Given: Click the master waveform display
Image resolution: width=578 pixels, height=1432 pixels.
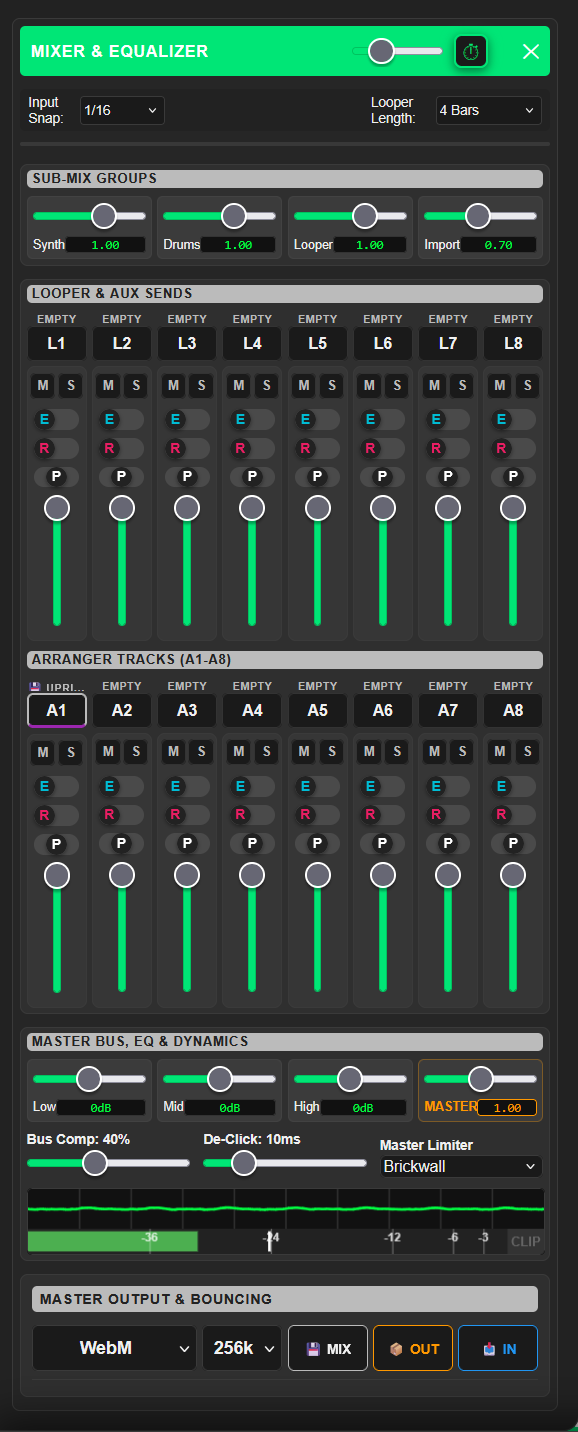Looking at the screenshot, I should pyautogui.click(x=286, y=1209).
